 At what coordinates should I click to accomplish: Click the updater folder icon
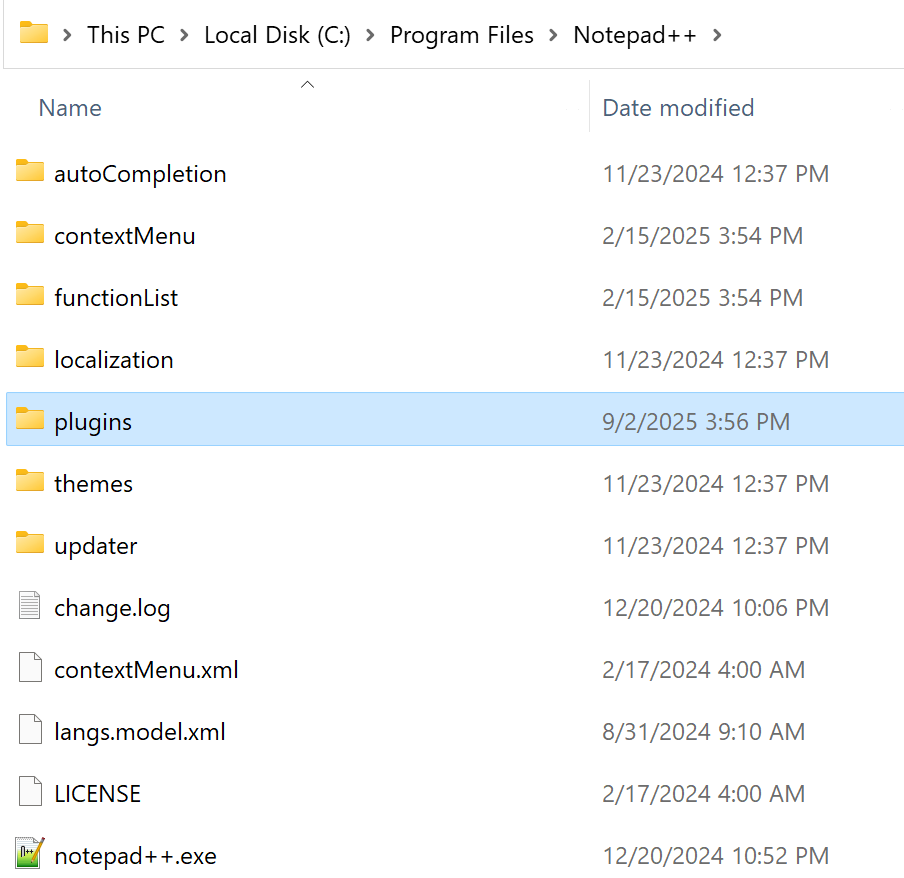click(28, 544)
